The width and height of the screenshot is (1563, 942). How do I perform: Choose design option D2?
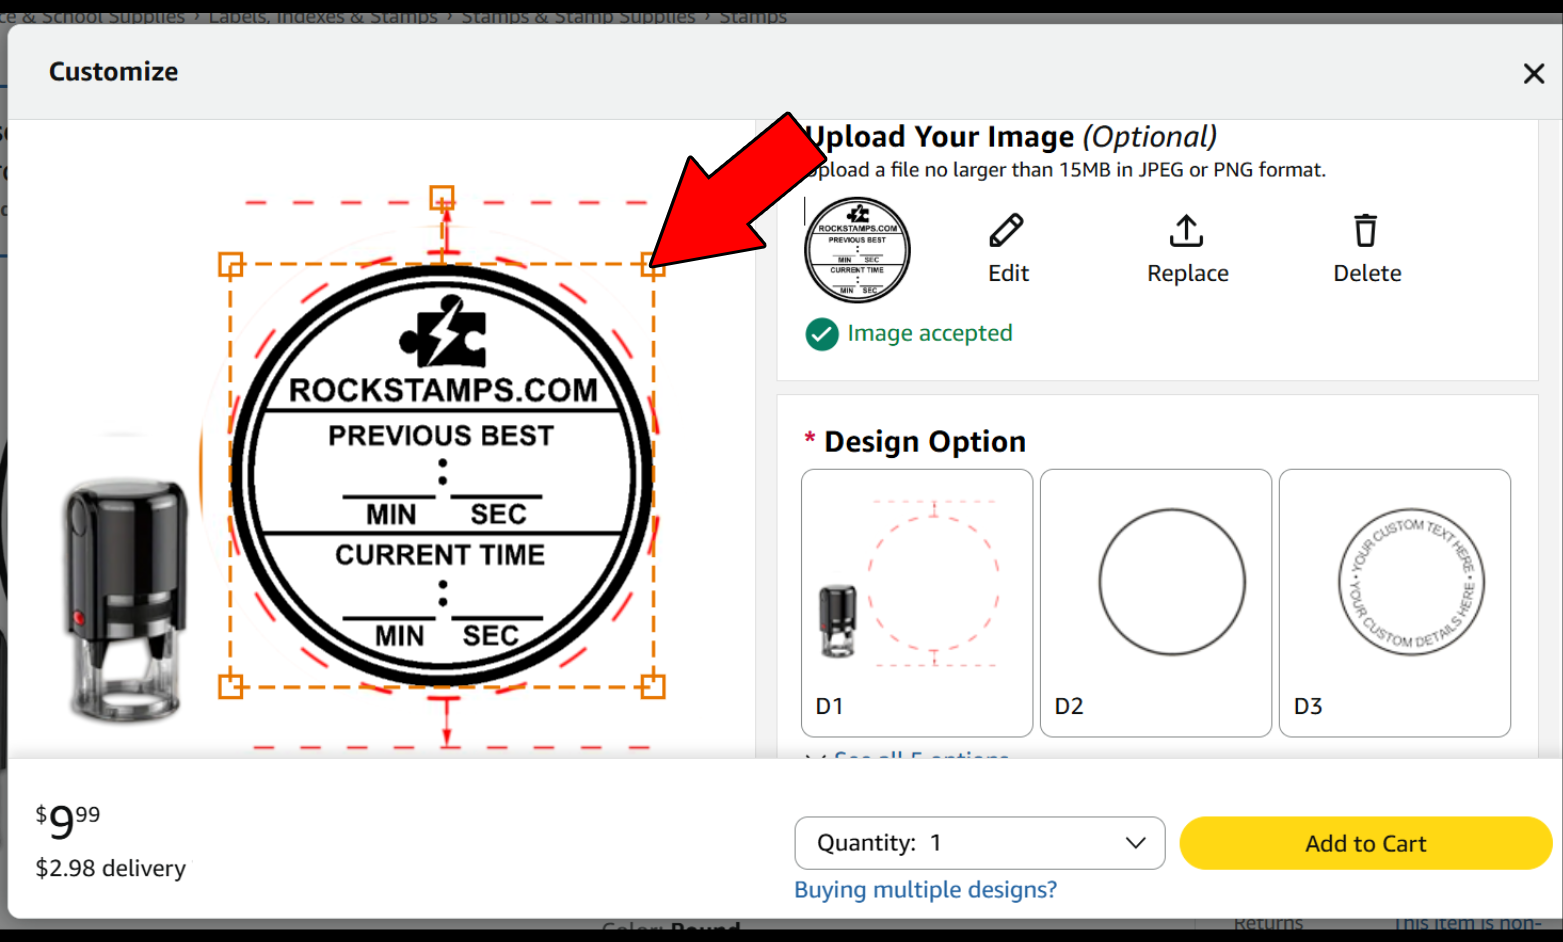tap(1156, 603)
